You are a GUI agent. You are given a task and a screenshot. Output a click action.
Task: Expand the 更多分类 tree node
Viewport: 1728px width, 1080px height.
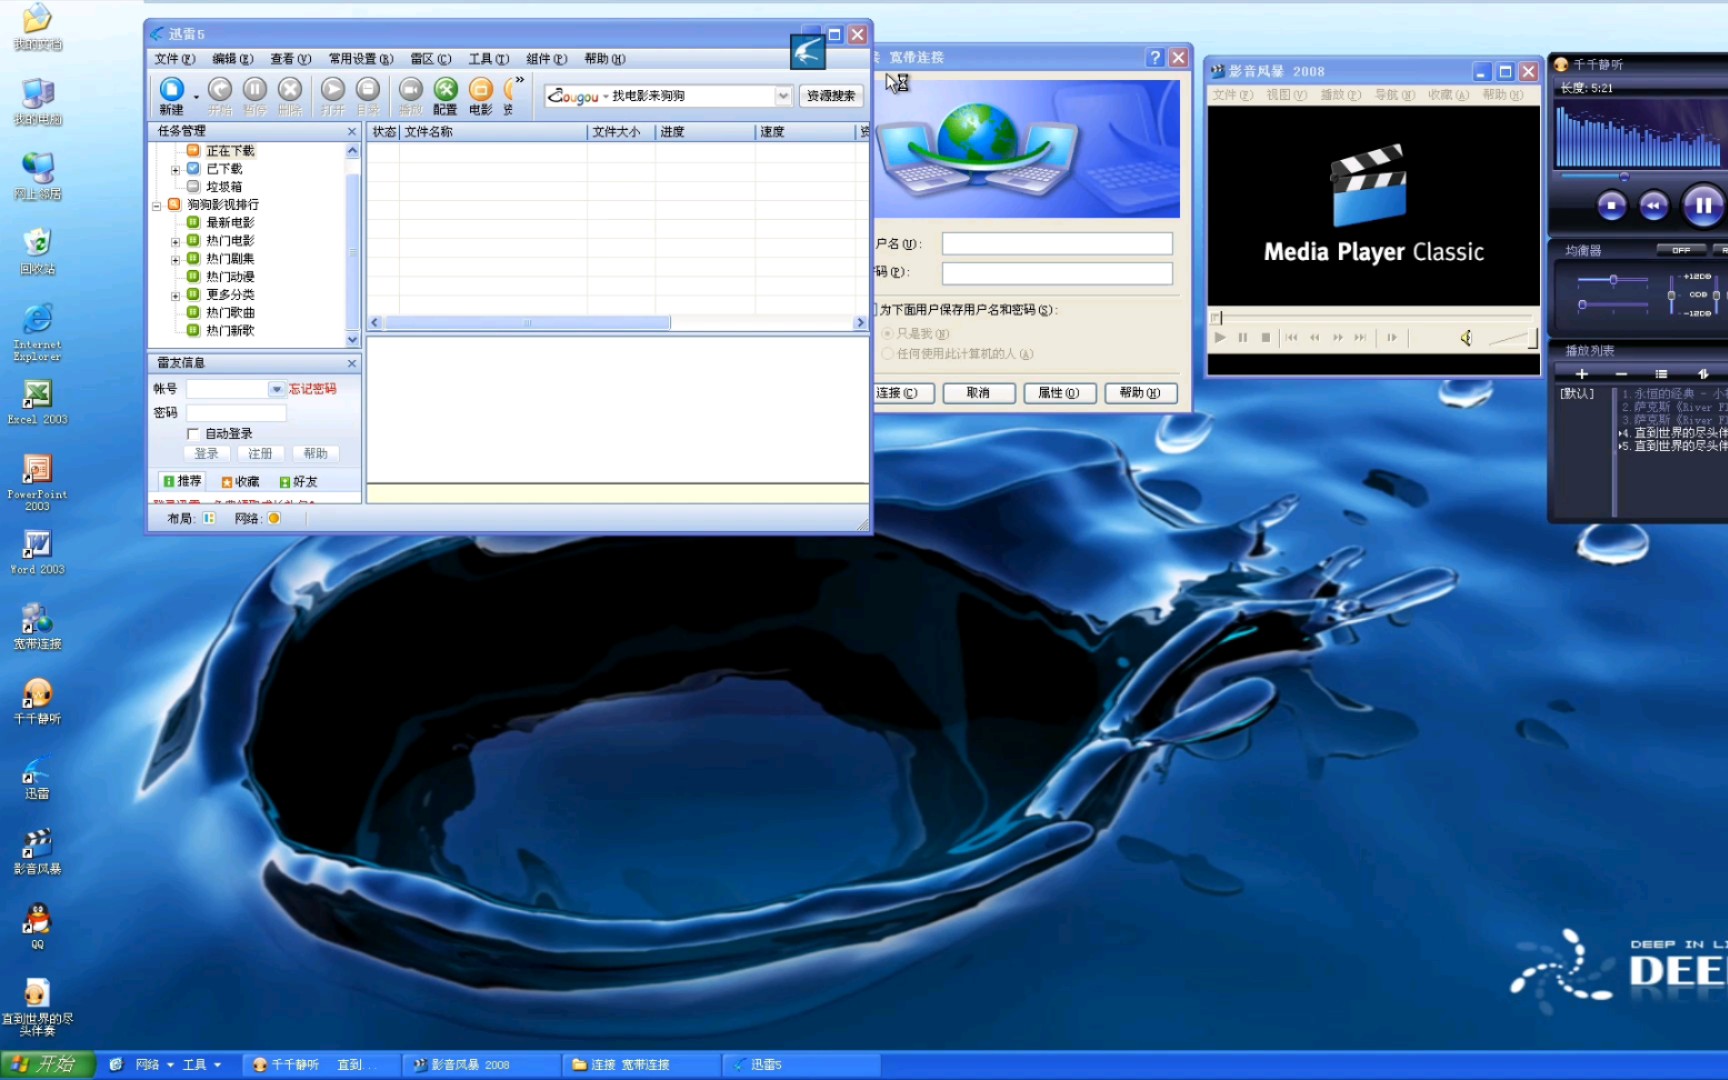point(175,296)
